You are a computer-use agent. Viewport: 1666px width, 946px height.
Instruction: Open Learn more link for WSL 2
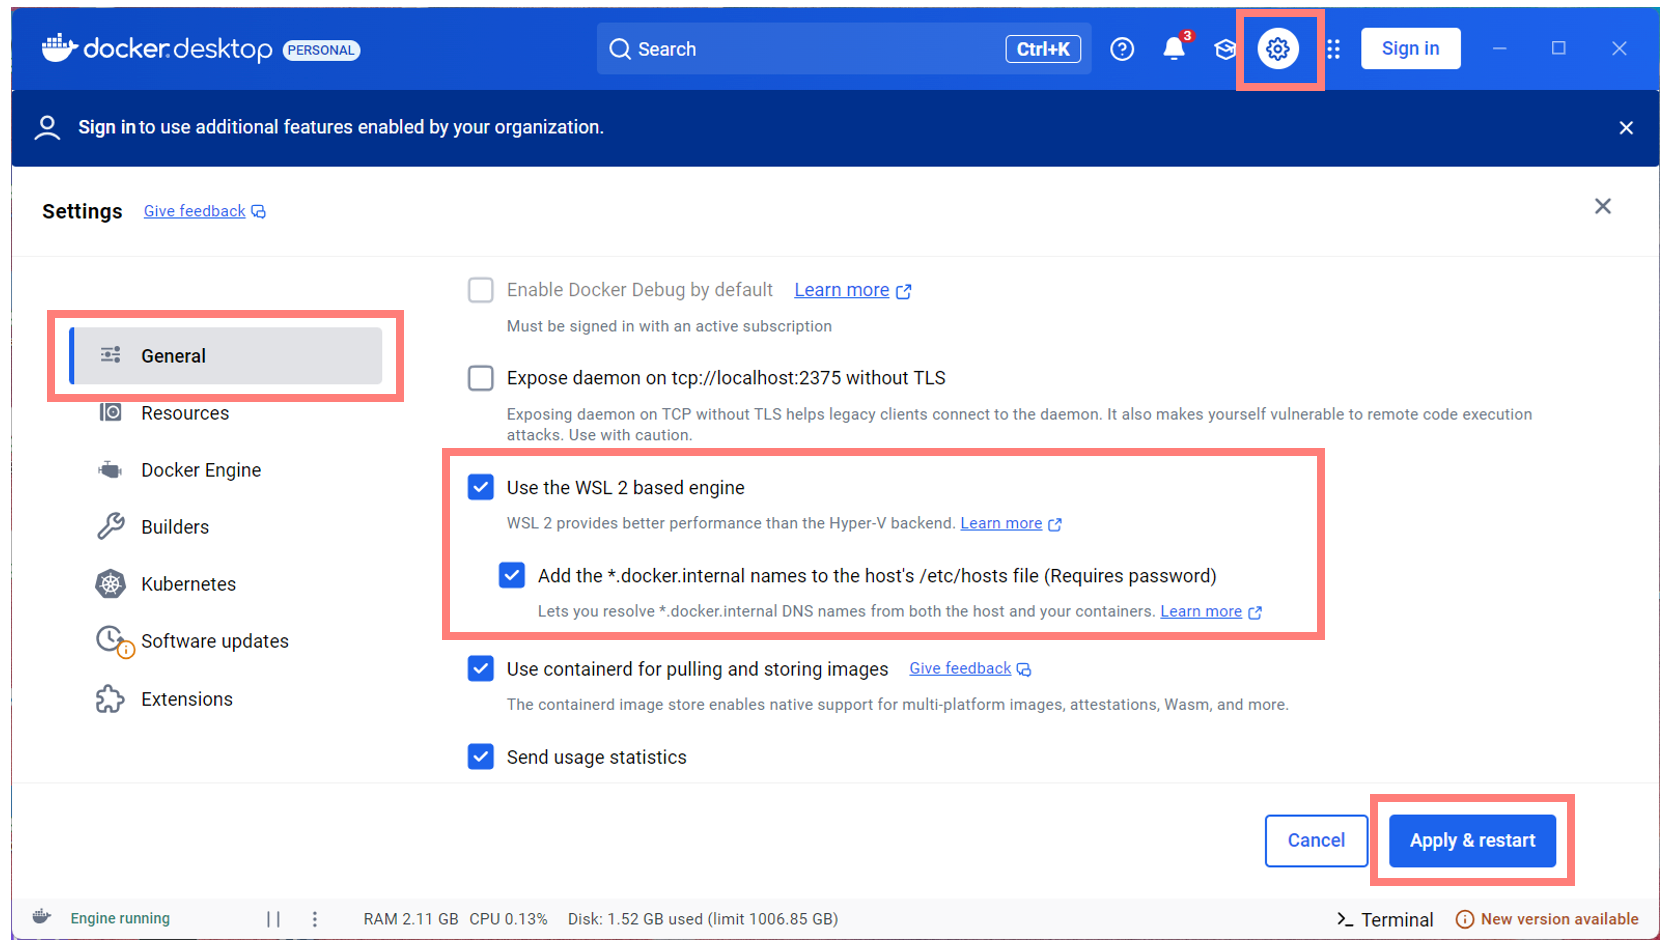point(1001,523)
